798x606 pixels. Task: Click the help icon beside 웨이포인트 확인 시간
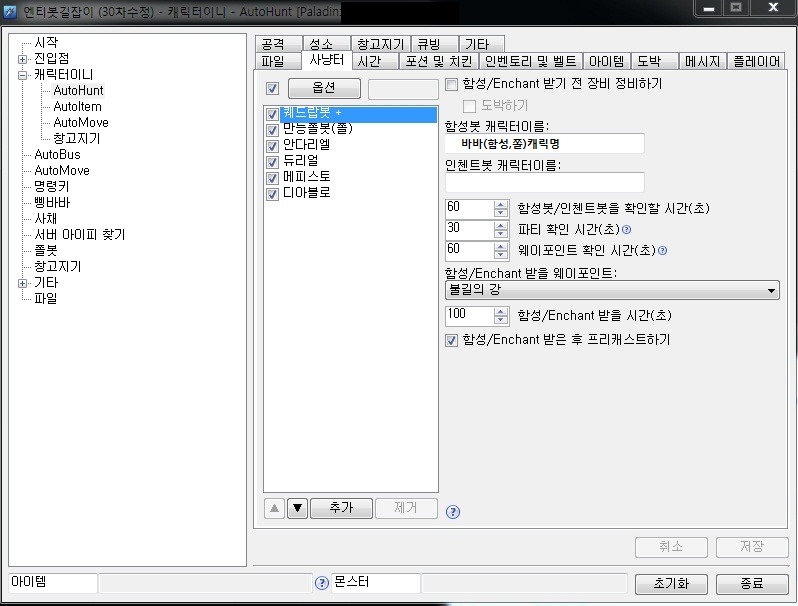tap(662, 250)
